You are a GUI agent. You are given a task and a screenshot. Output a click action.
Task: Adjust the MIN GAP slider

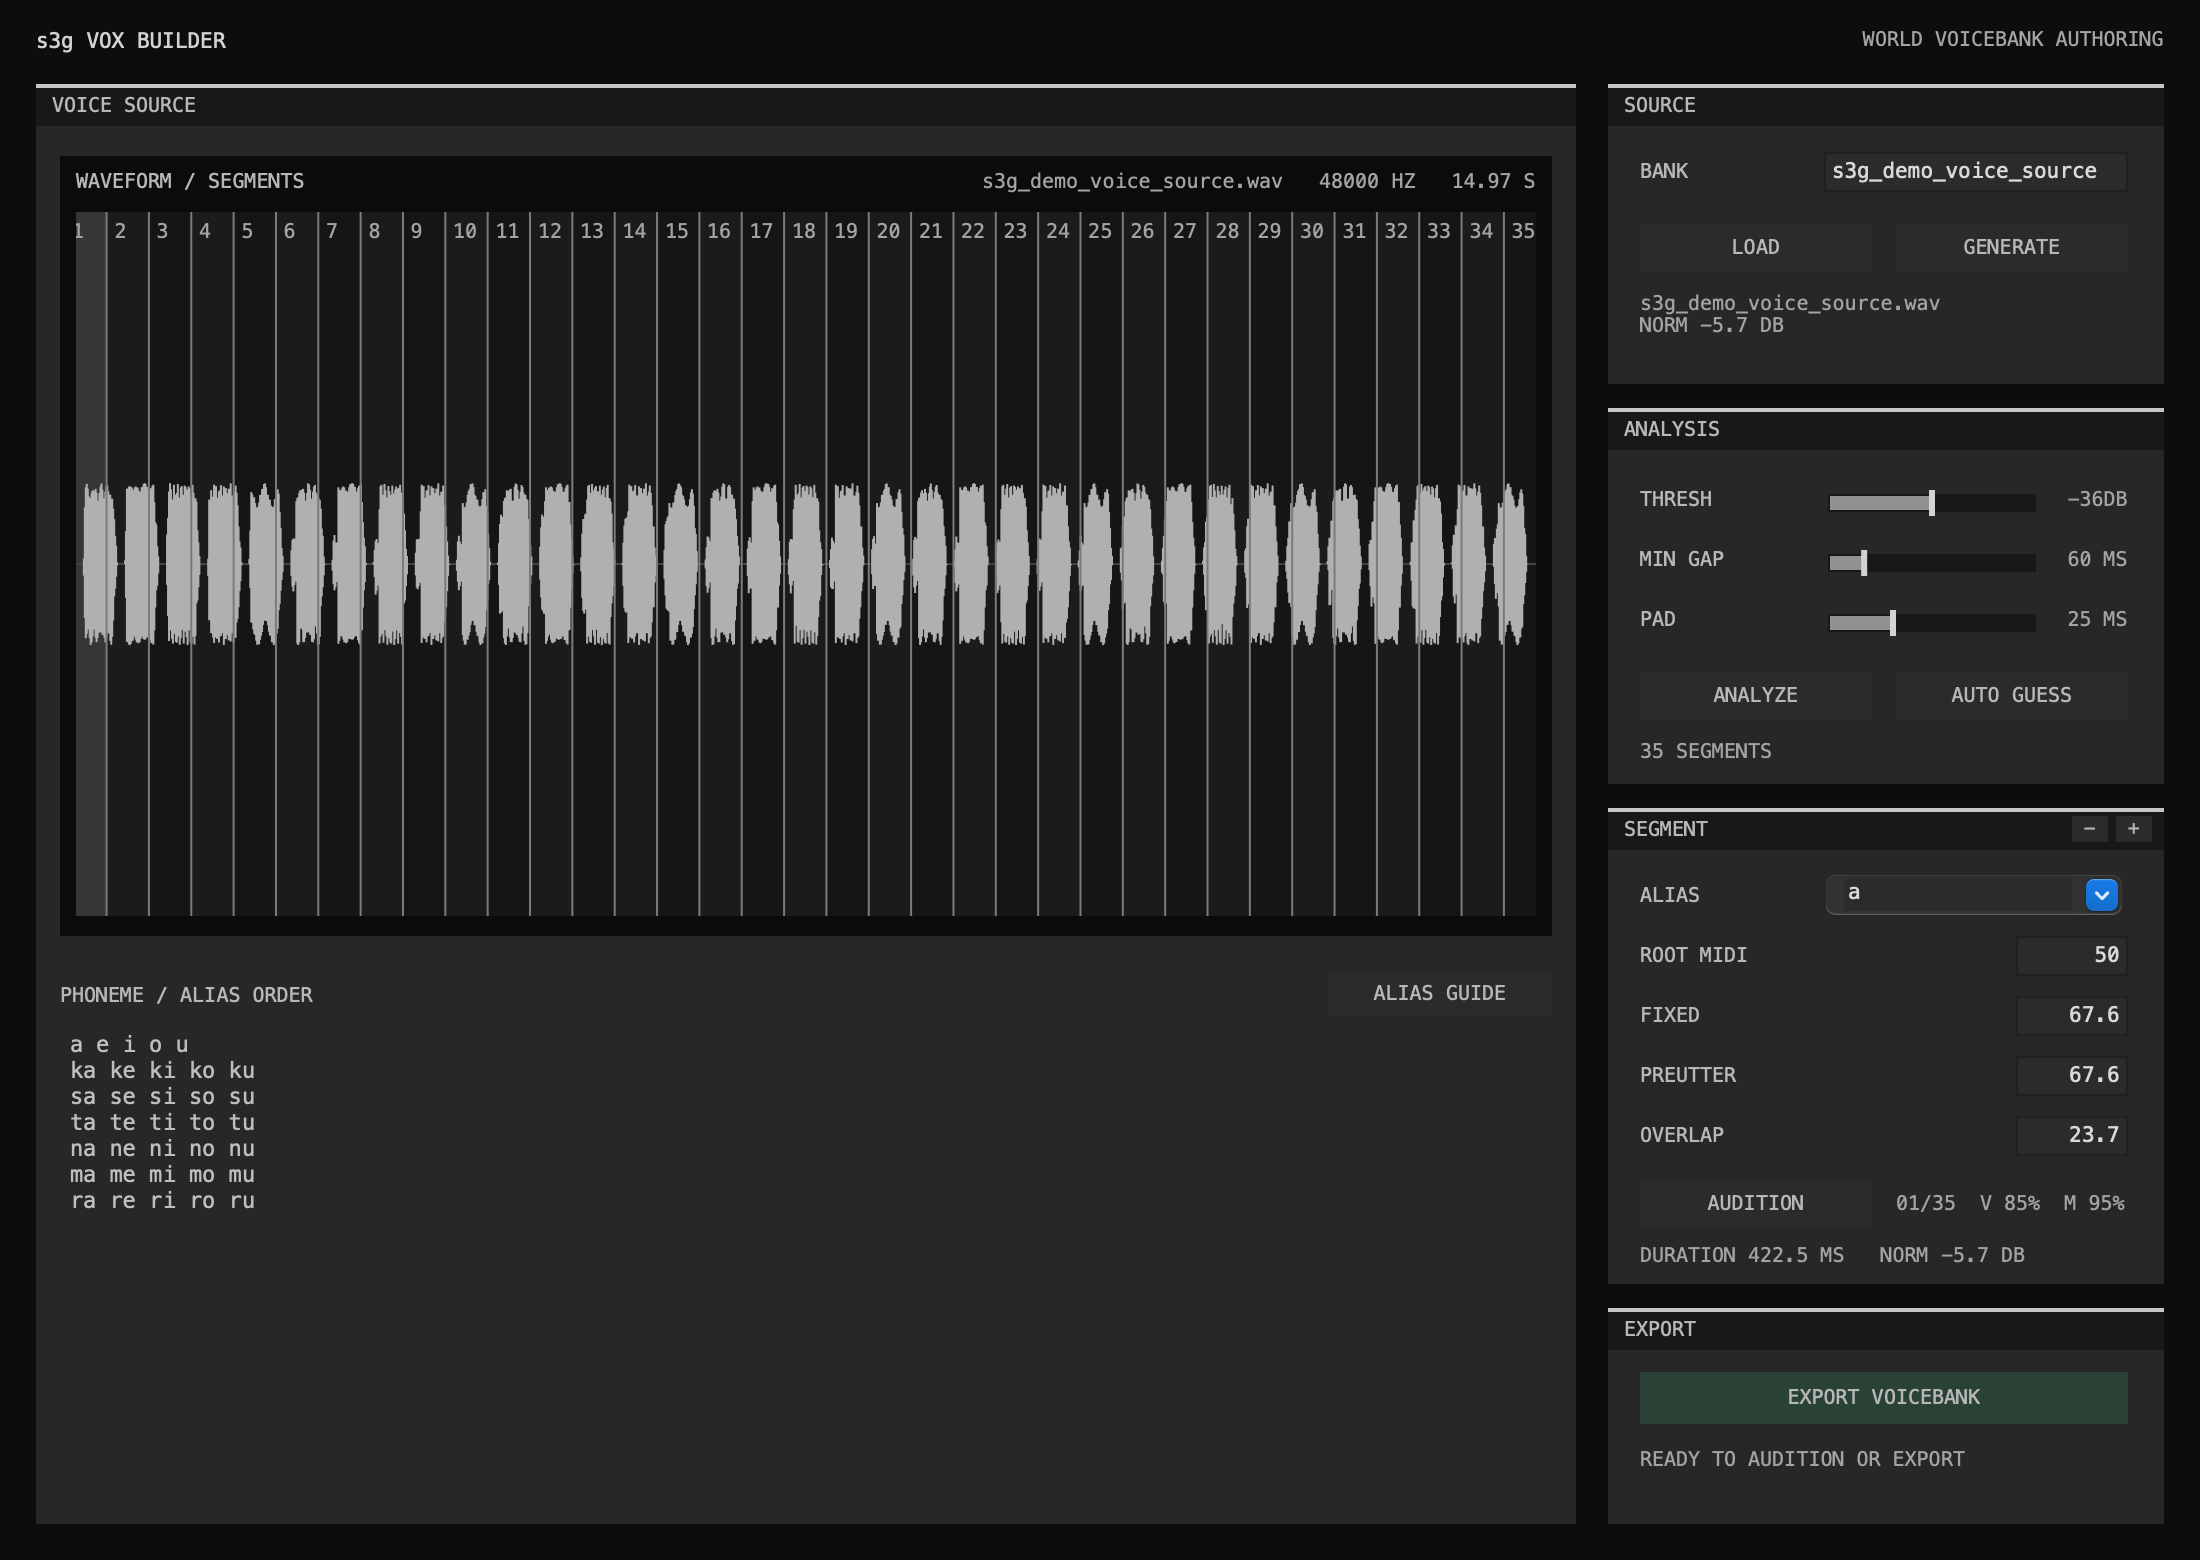(1932, 562)
